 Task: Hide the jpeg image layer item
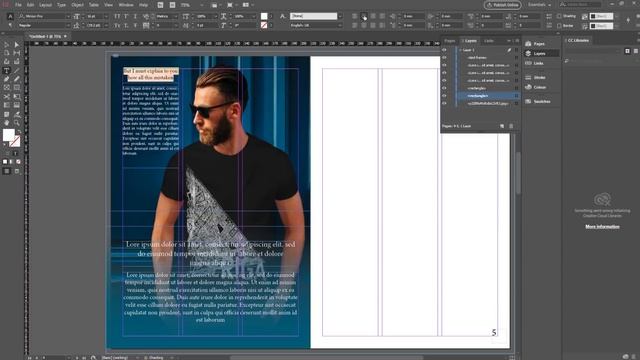[444, 103]
